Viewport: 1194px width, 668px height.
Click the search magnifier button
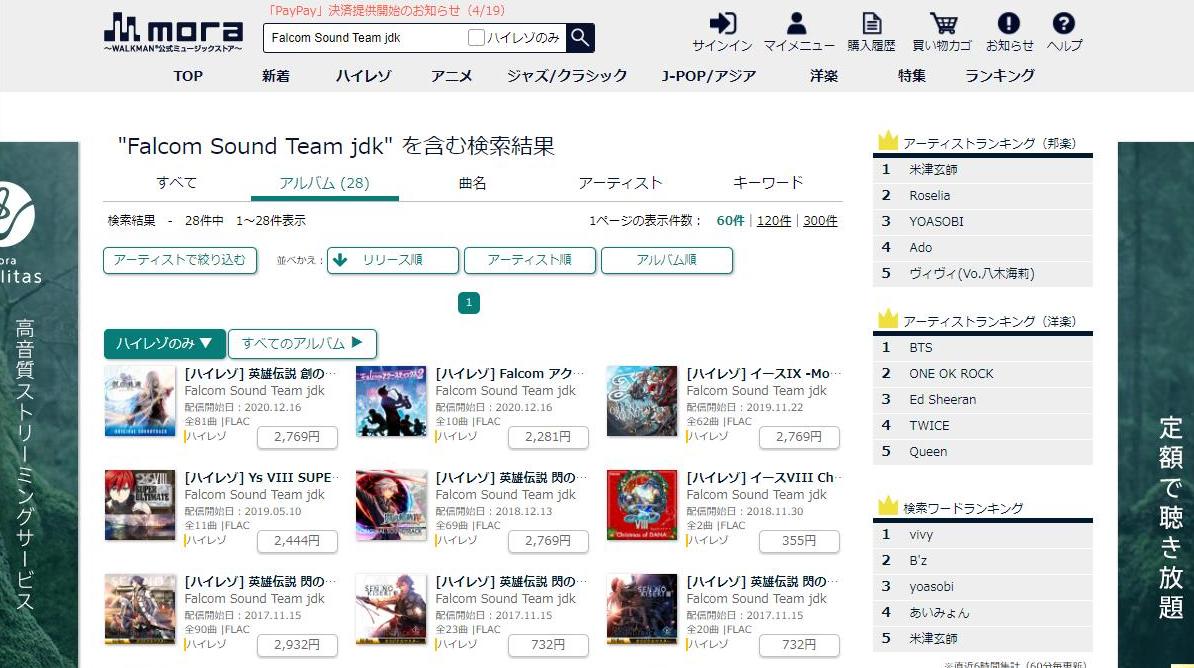(580, 37)
